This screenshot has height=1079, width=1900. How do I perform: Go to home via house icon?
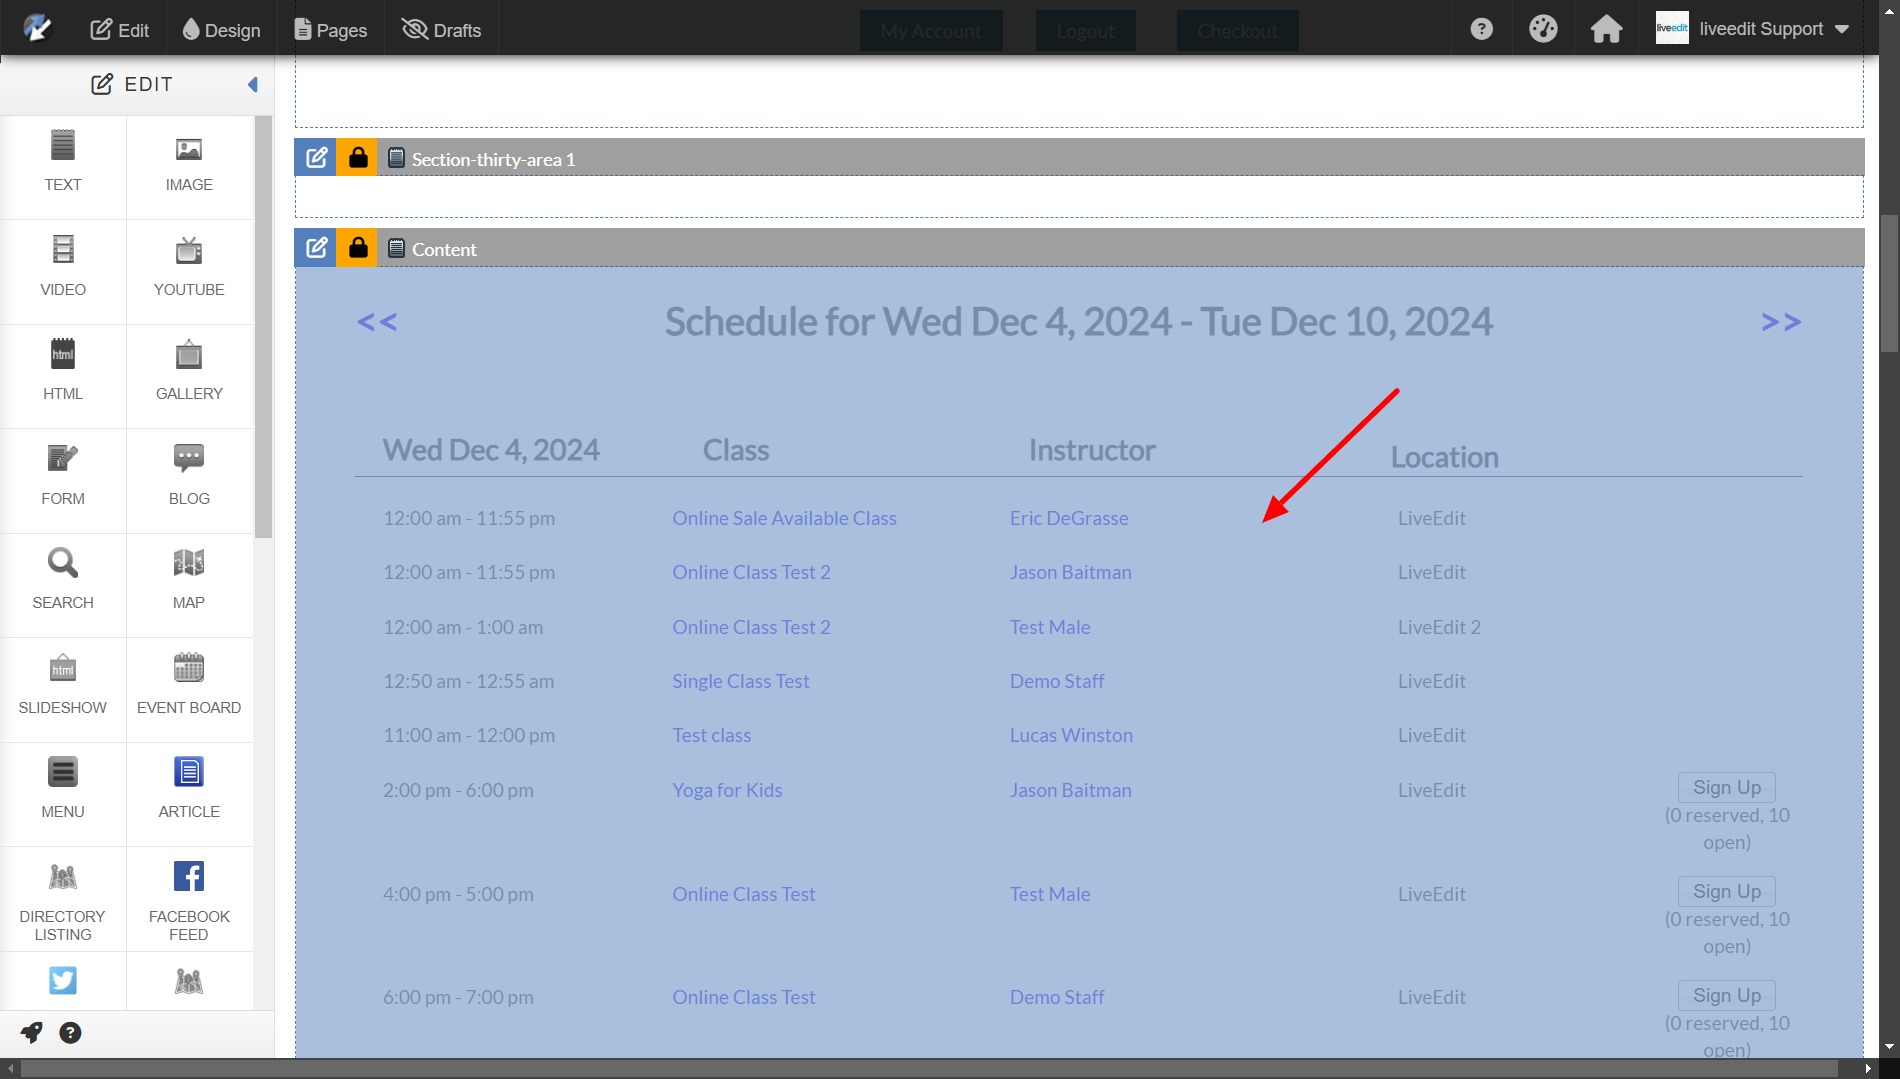(x=1606, y=29)
